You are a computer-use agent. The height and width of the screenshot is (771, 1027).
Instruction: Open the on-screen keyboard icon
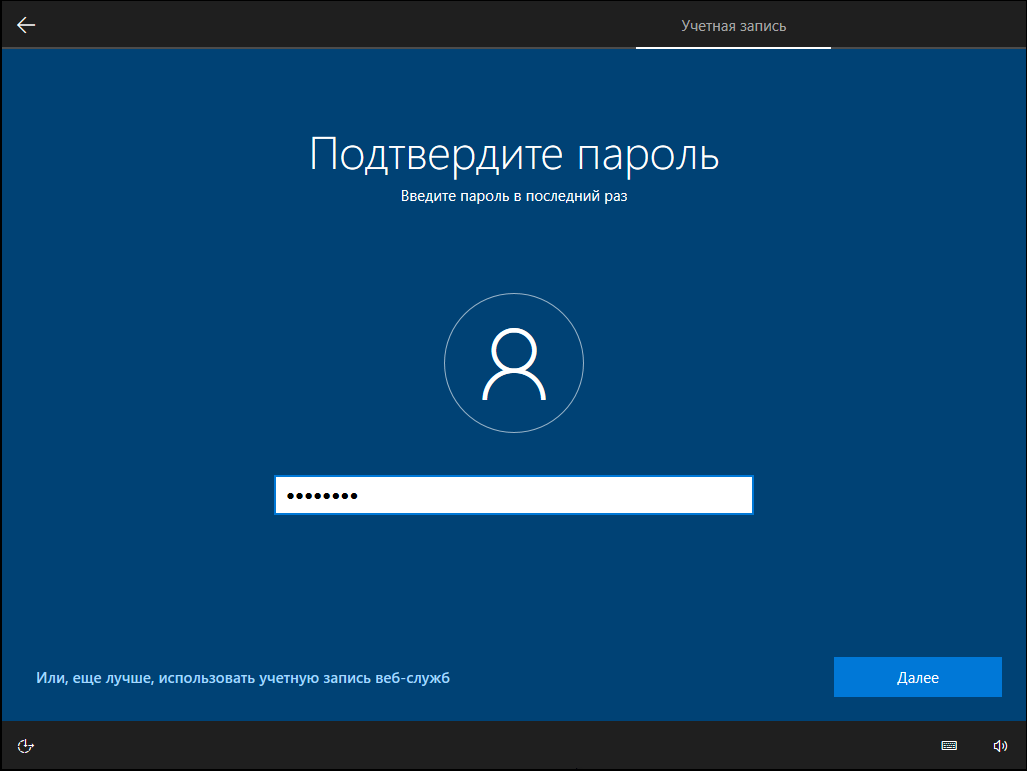click(x=949, y=745)
